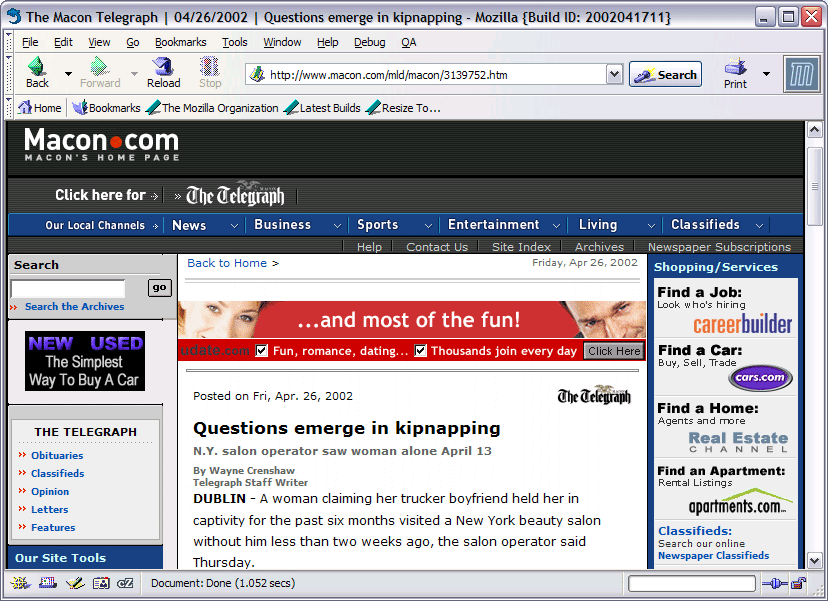Open Composer from status bar component icon
The width and height of the screenshot is (828, 601).
[x=75, y=583]
